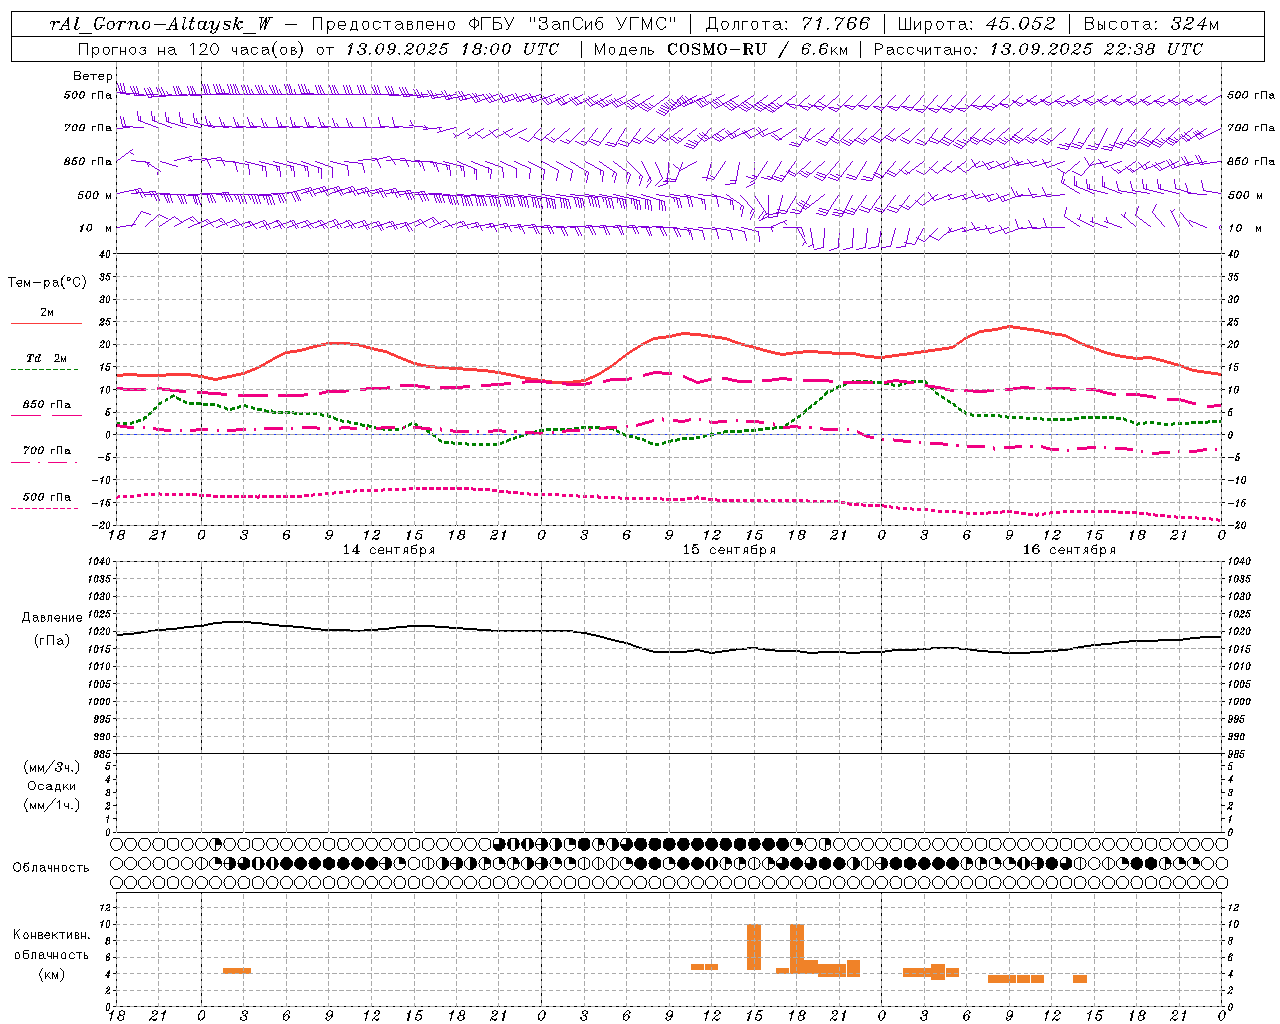The image size is (1280, 1024).
Task: Click the station title rAl_Gorno-Altaysk_W
Action: (x=161, y=24)
